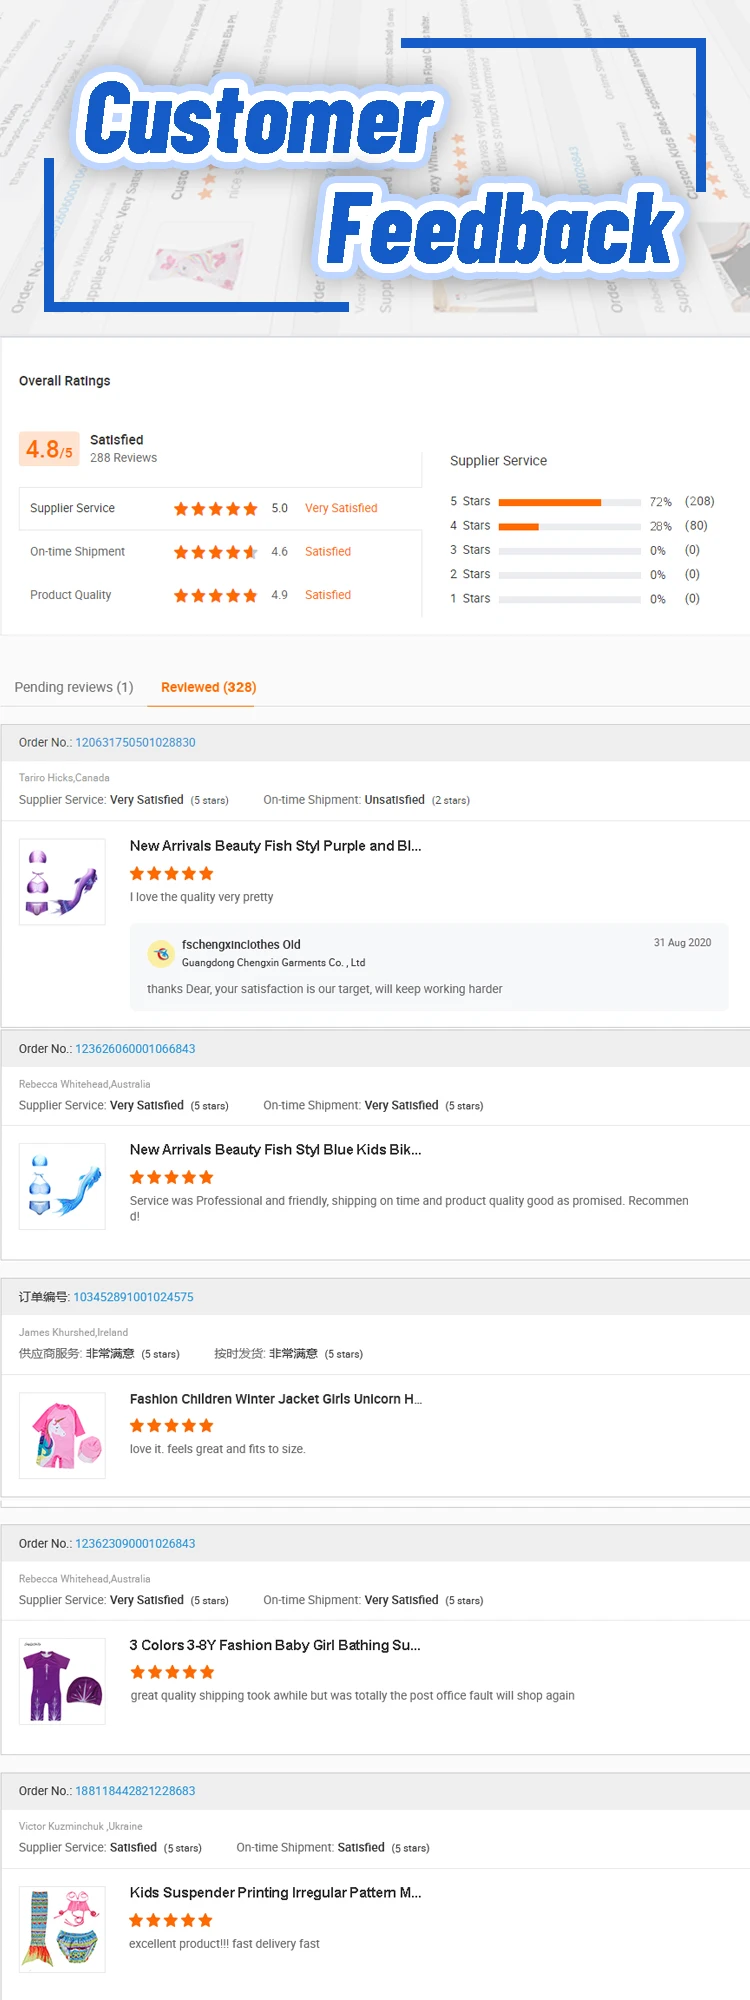Open the Fashion Children Winter Jacket product title
750x2000 pixels.
(x=275, y=1399)
